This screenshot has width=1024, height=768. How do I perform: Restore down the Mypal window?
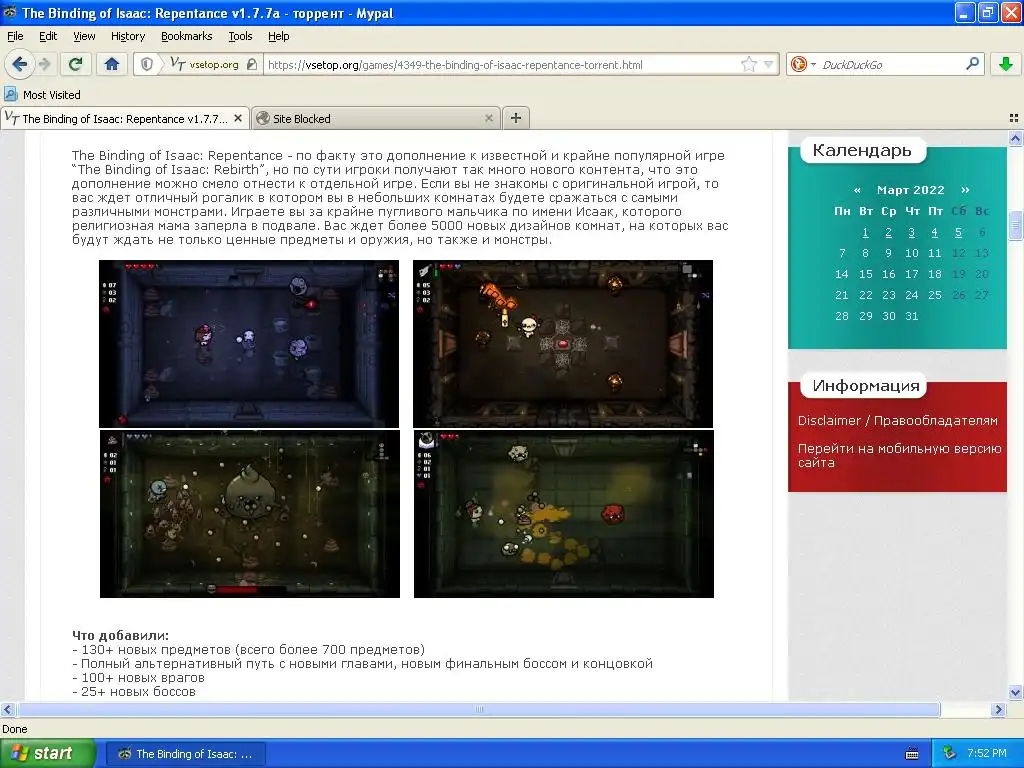[987, 12]
